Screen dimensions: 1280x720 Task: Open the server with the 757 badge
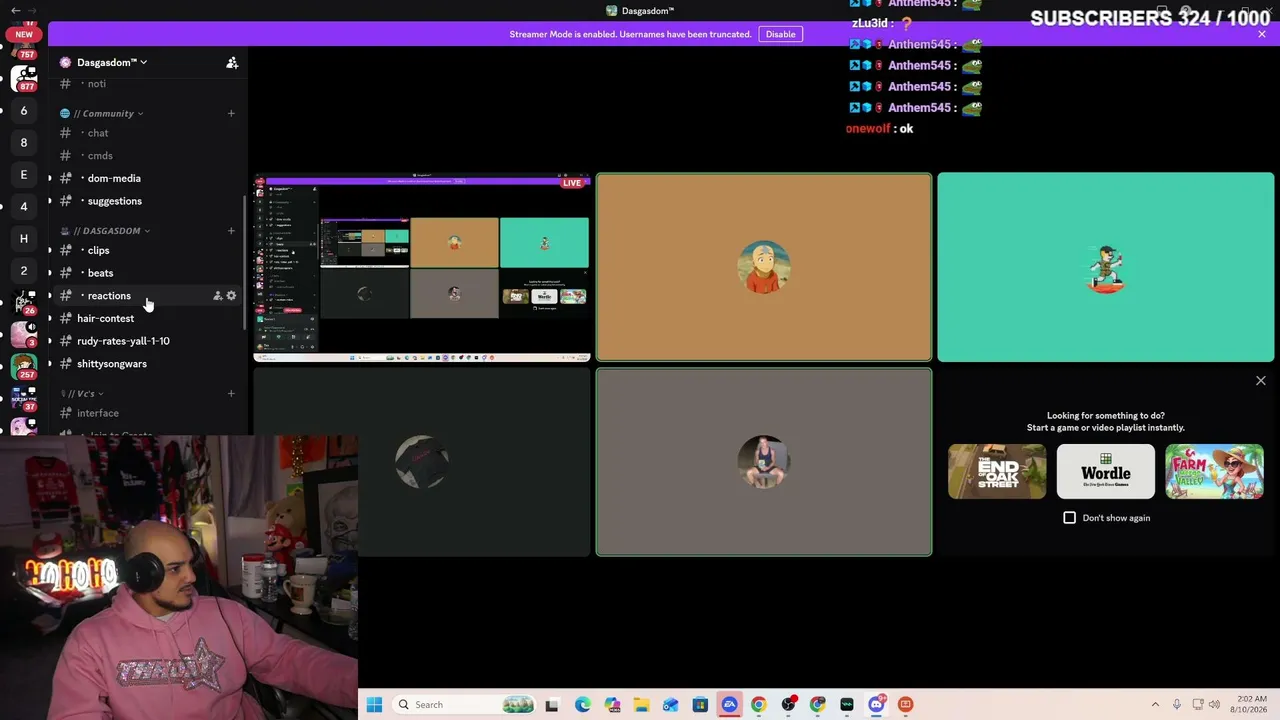coord(24,49)
